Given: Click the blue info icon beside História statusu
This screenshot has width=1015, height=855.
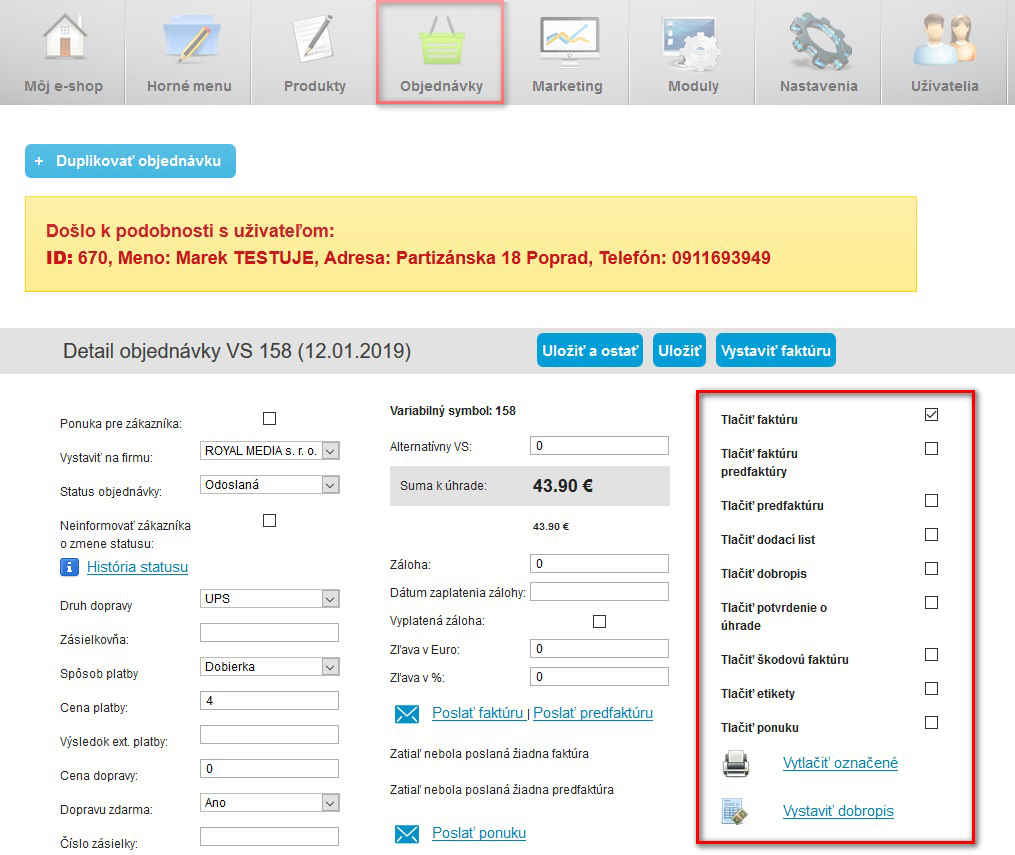Looking at the screenshot, I should tap(69, 567).
